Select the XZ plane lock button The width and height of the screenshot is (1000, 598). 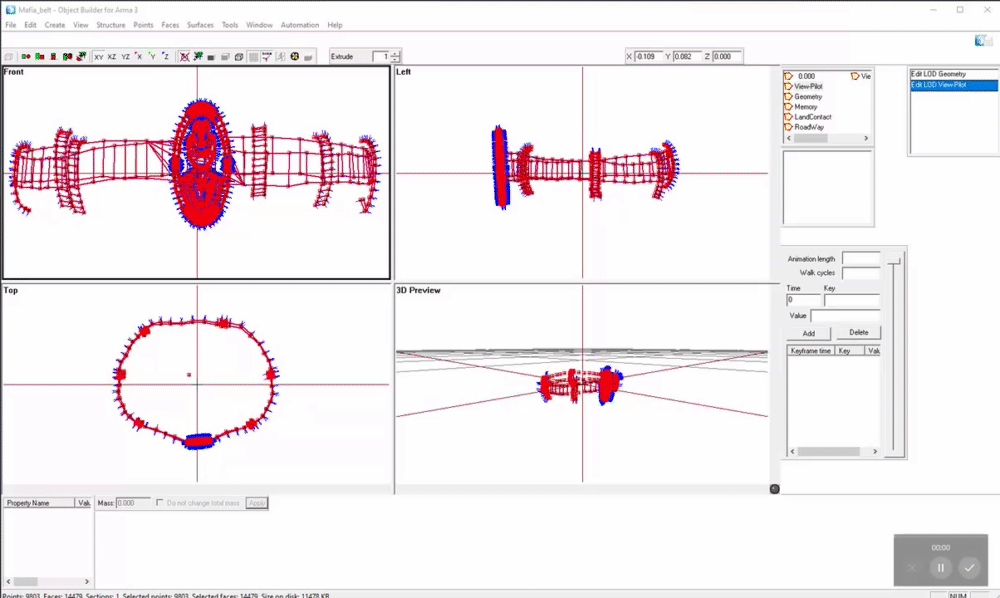pyautogui.click(x=112, y=57)
